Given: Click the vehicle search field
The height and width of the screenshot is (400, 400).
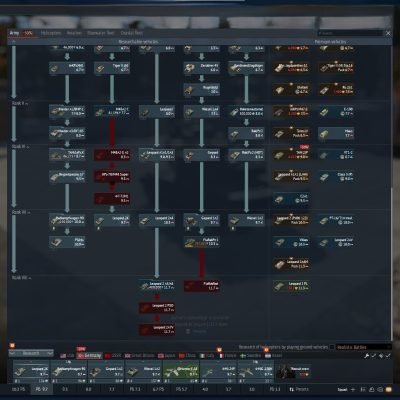Looking at the screenshot, I should point(350,33).
